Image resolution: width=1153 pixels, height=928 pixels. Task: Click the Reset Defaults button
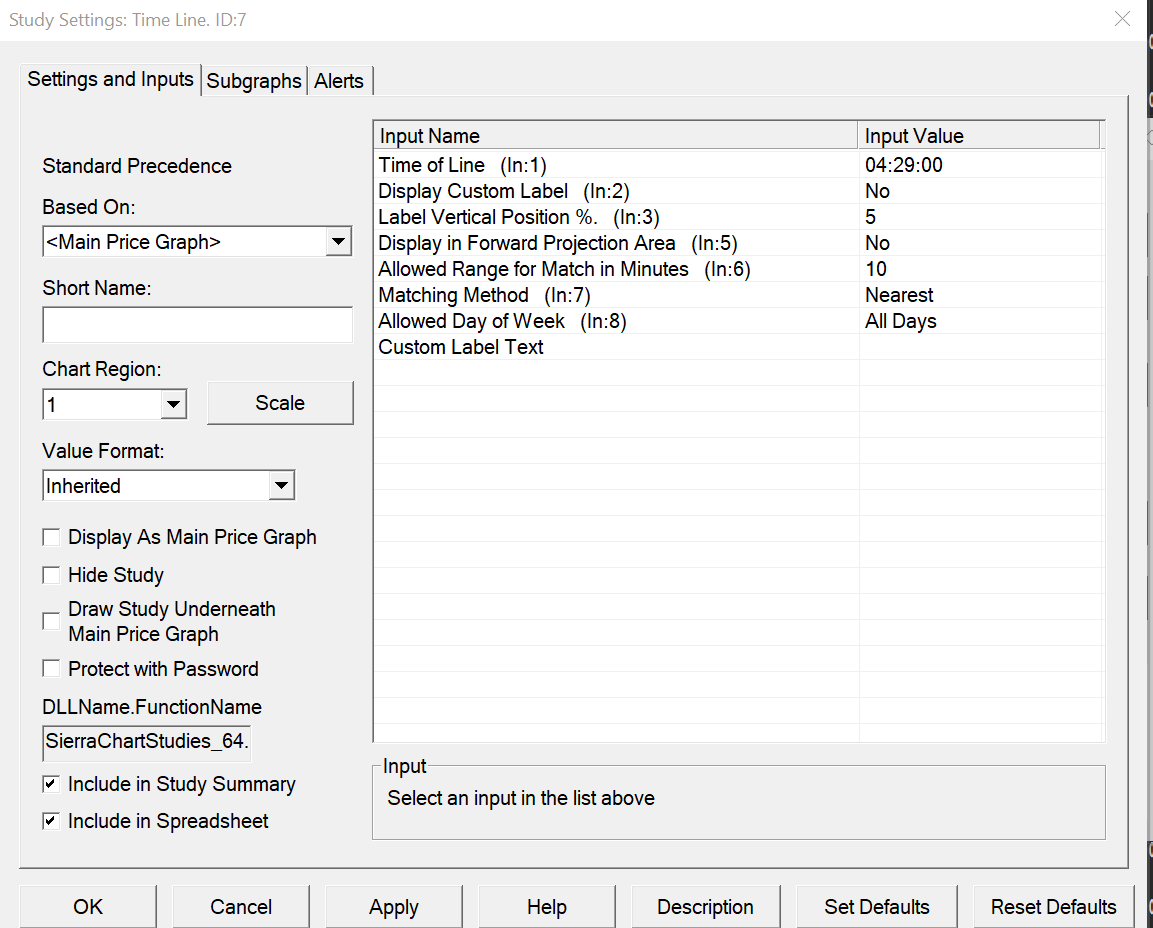(x=1053, y=907)
